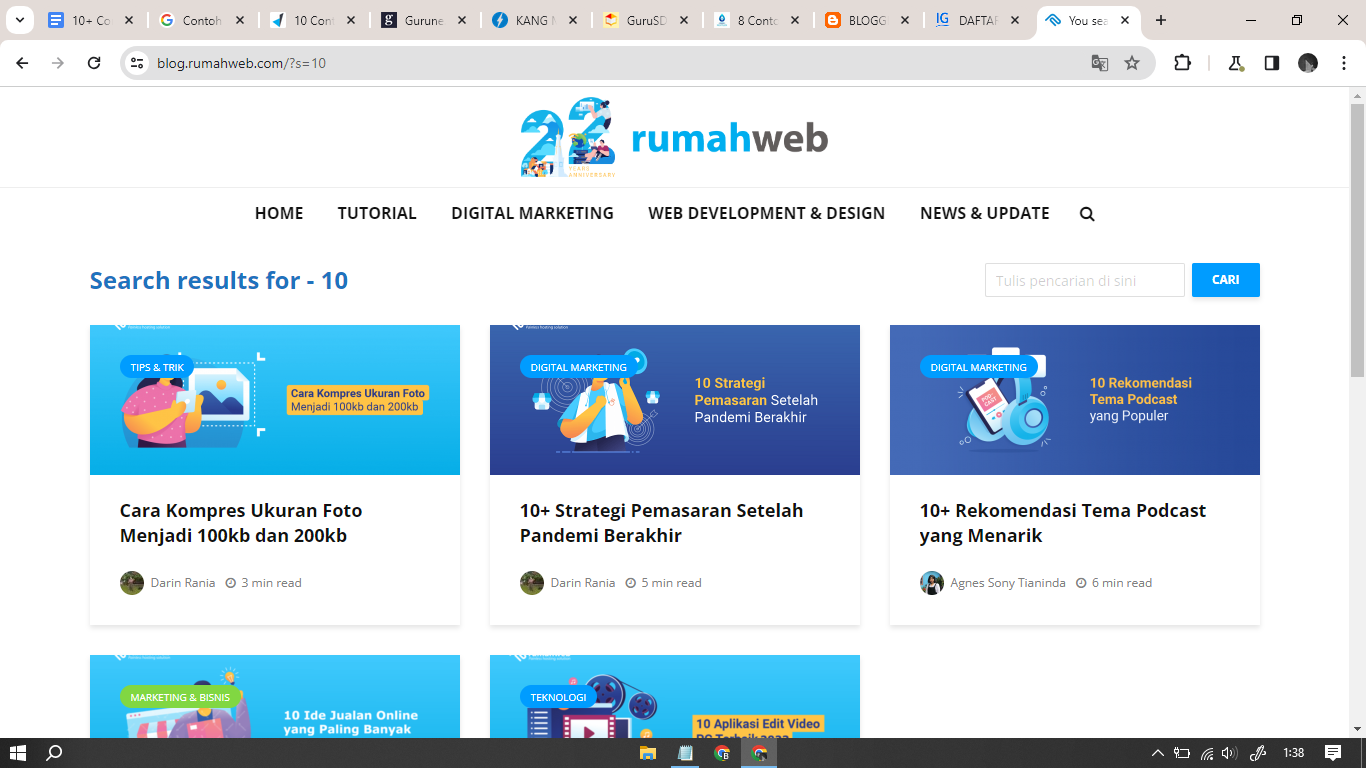Open Chrome Labs flask icon
Screen dimensions: 1366x768
pos(1236,63)
